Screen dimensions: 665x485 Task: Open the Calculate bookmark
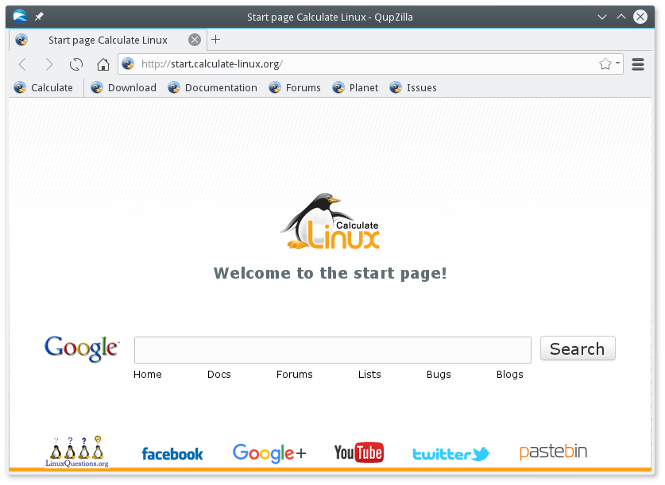click(43, 87)
